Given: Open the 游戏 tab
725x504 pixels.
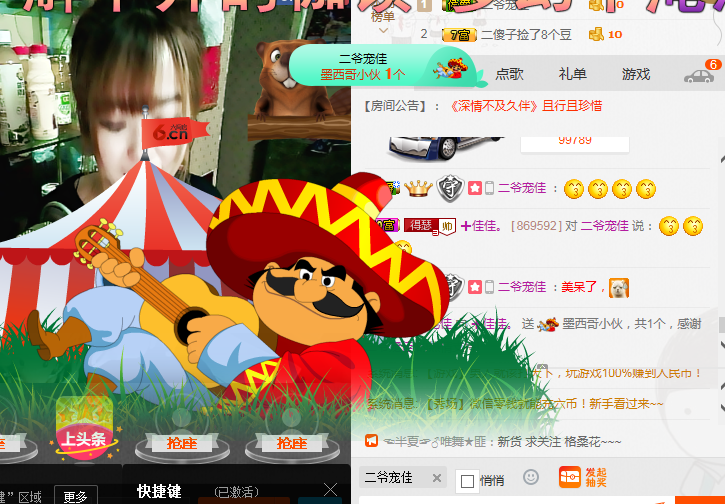Looking at the screenshot, I should 636,74.
